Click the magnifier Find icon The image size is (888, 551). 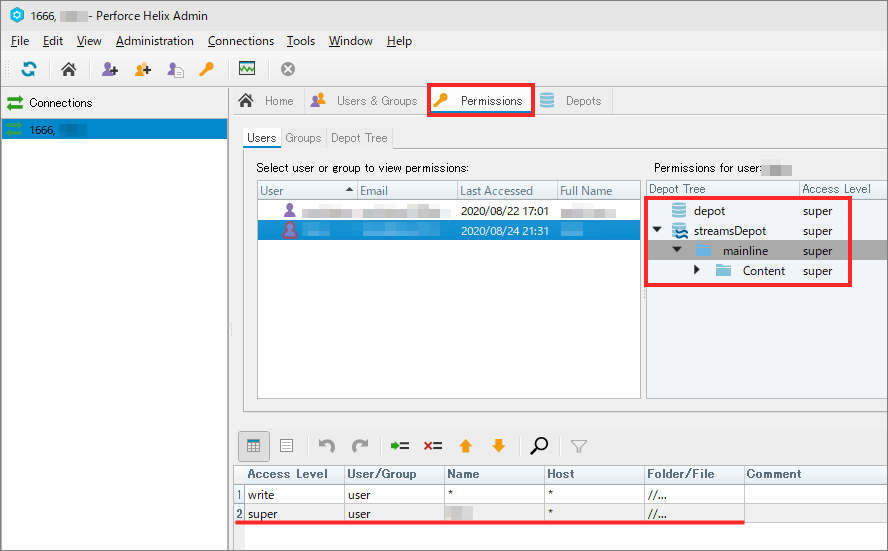[x=539, y=446]
